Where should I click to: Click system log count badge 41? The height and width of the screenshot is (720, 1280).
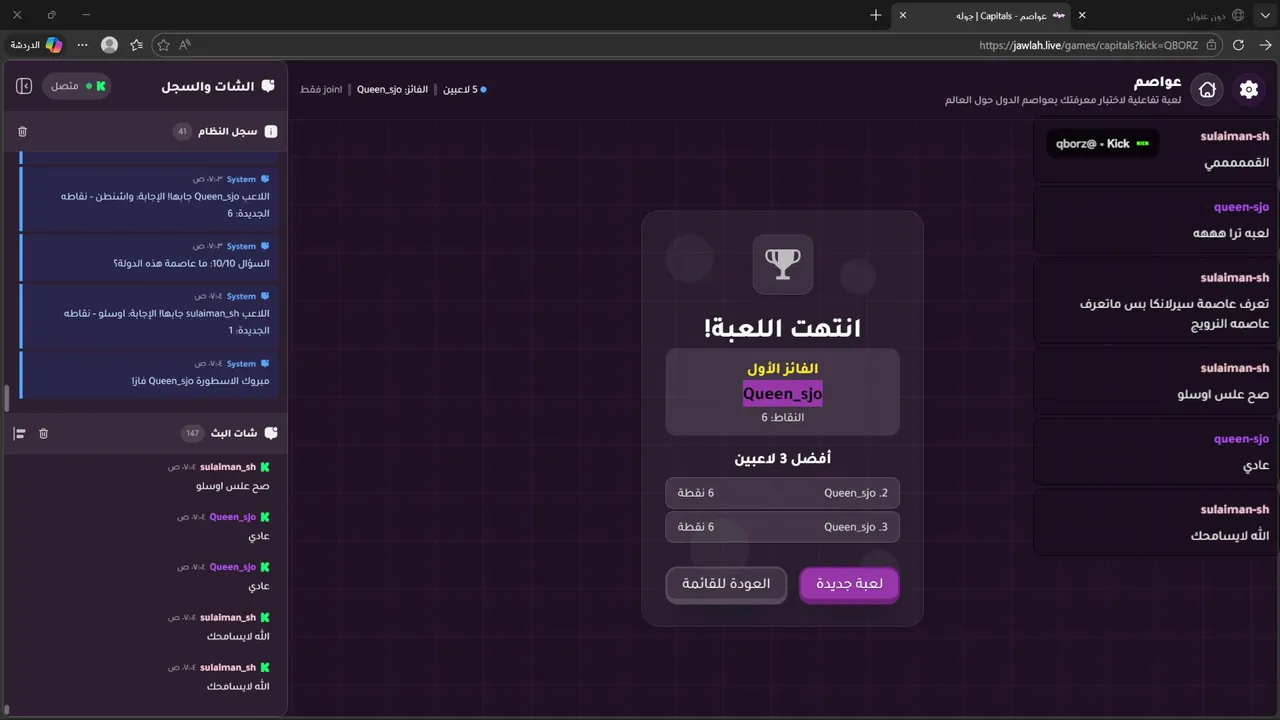(x=181, y=131)
